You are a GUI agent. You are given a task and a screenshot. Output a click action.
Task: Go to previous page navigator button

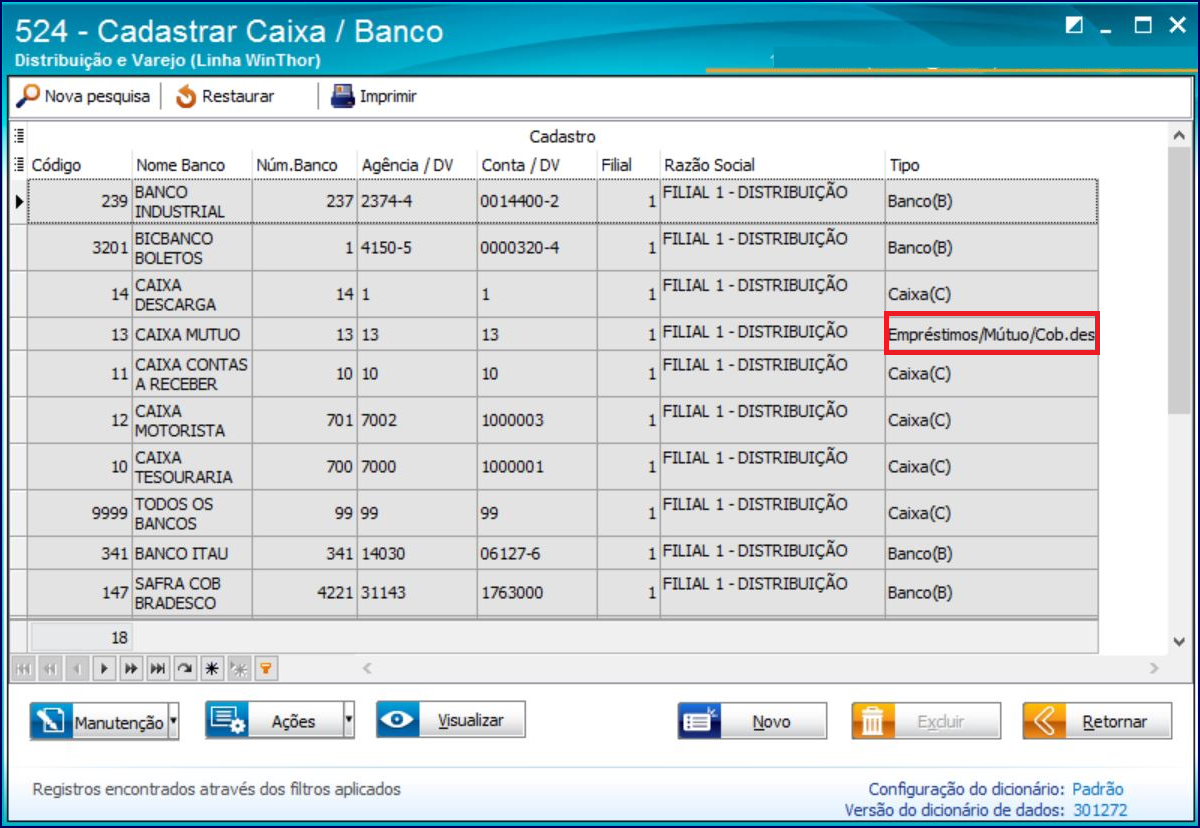click(49, 669)
